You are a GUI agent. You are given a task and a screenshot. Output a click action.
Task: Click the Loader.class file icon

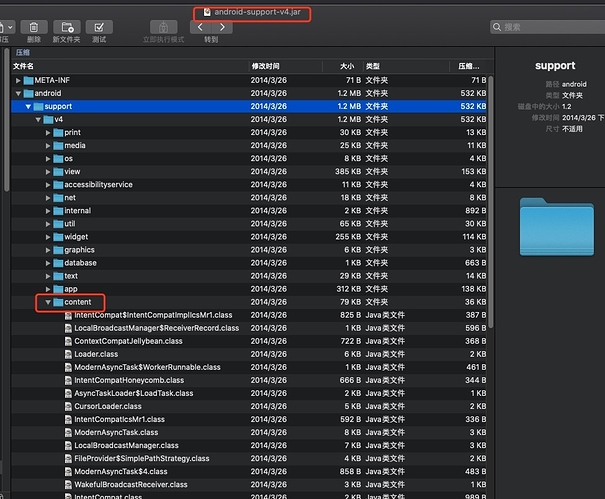pyautogui.click(x=68, y=354)
